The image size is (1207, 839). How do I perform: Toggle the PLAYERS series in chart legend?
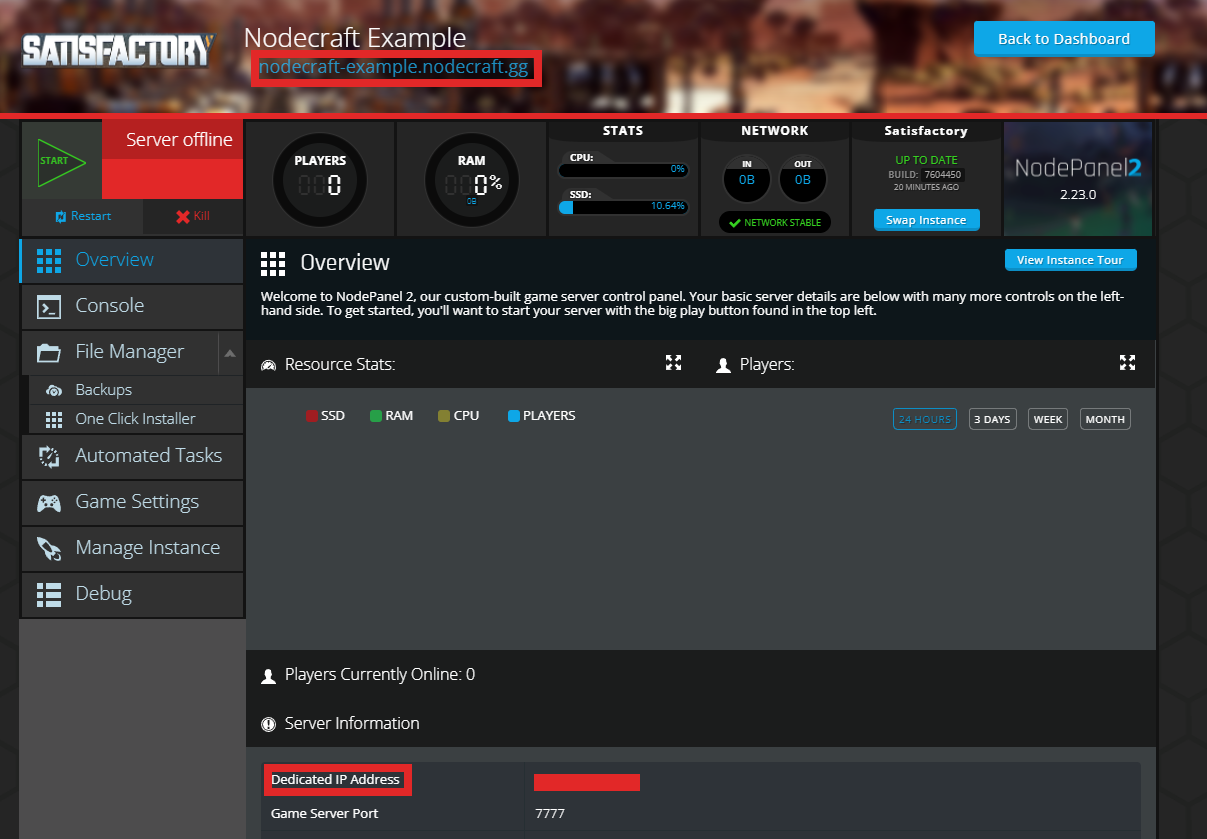point(541,416)
